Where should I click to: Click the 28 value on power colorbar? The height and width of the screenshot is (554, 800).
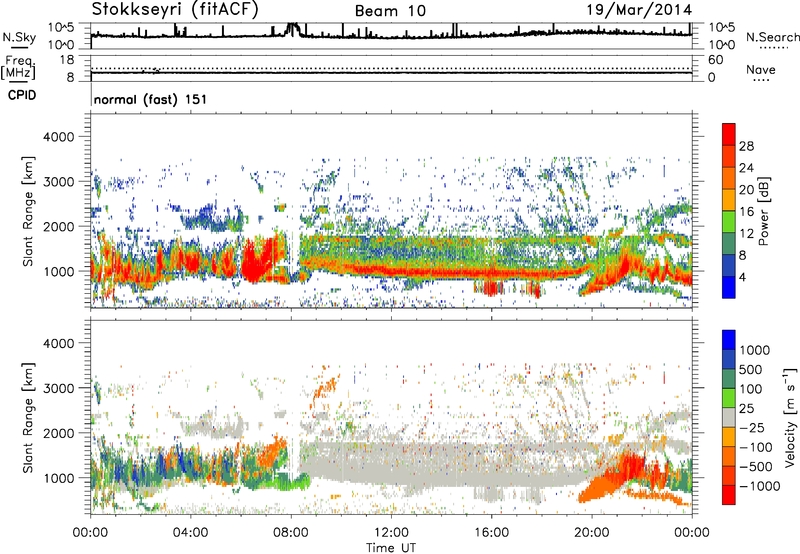(746, 146)
